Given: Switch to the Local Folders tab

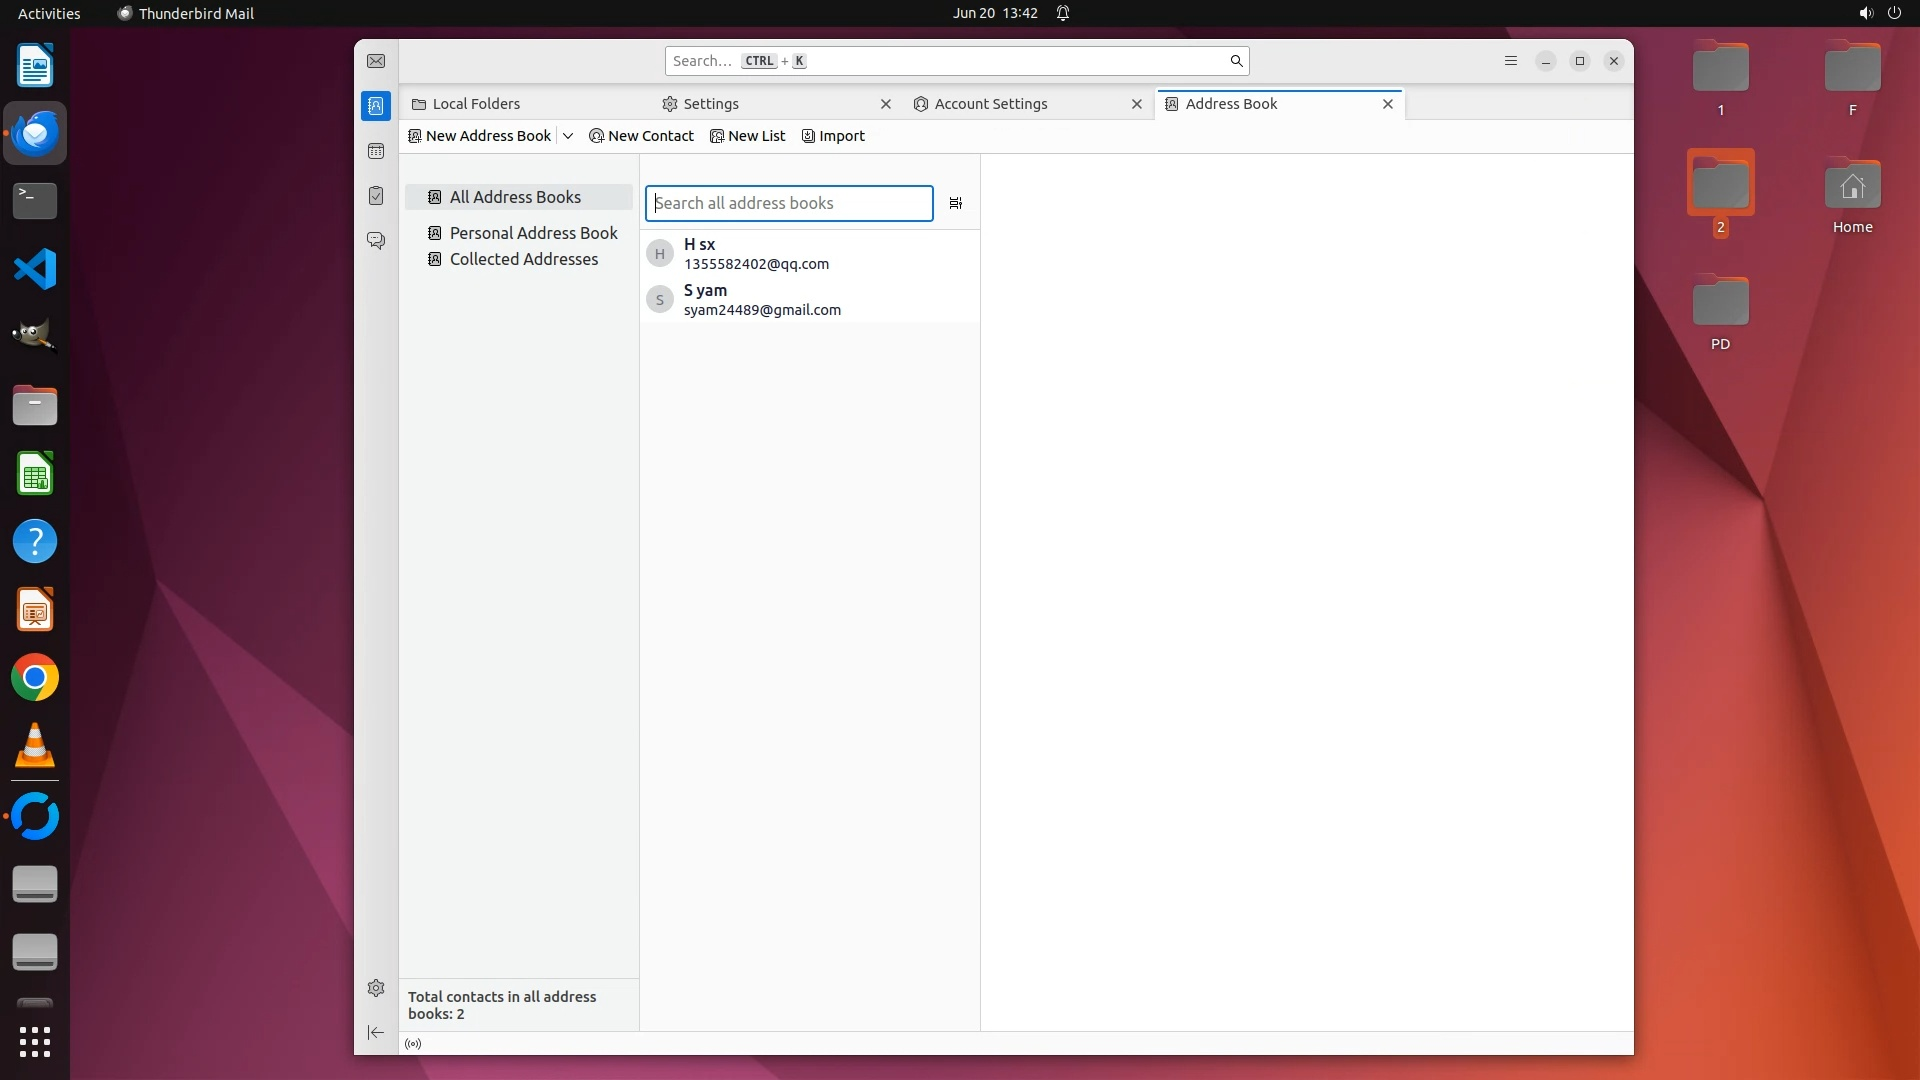Looking at the screenshot, I should (476, 104).
